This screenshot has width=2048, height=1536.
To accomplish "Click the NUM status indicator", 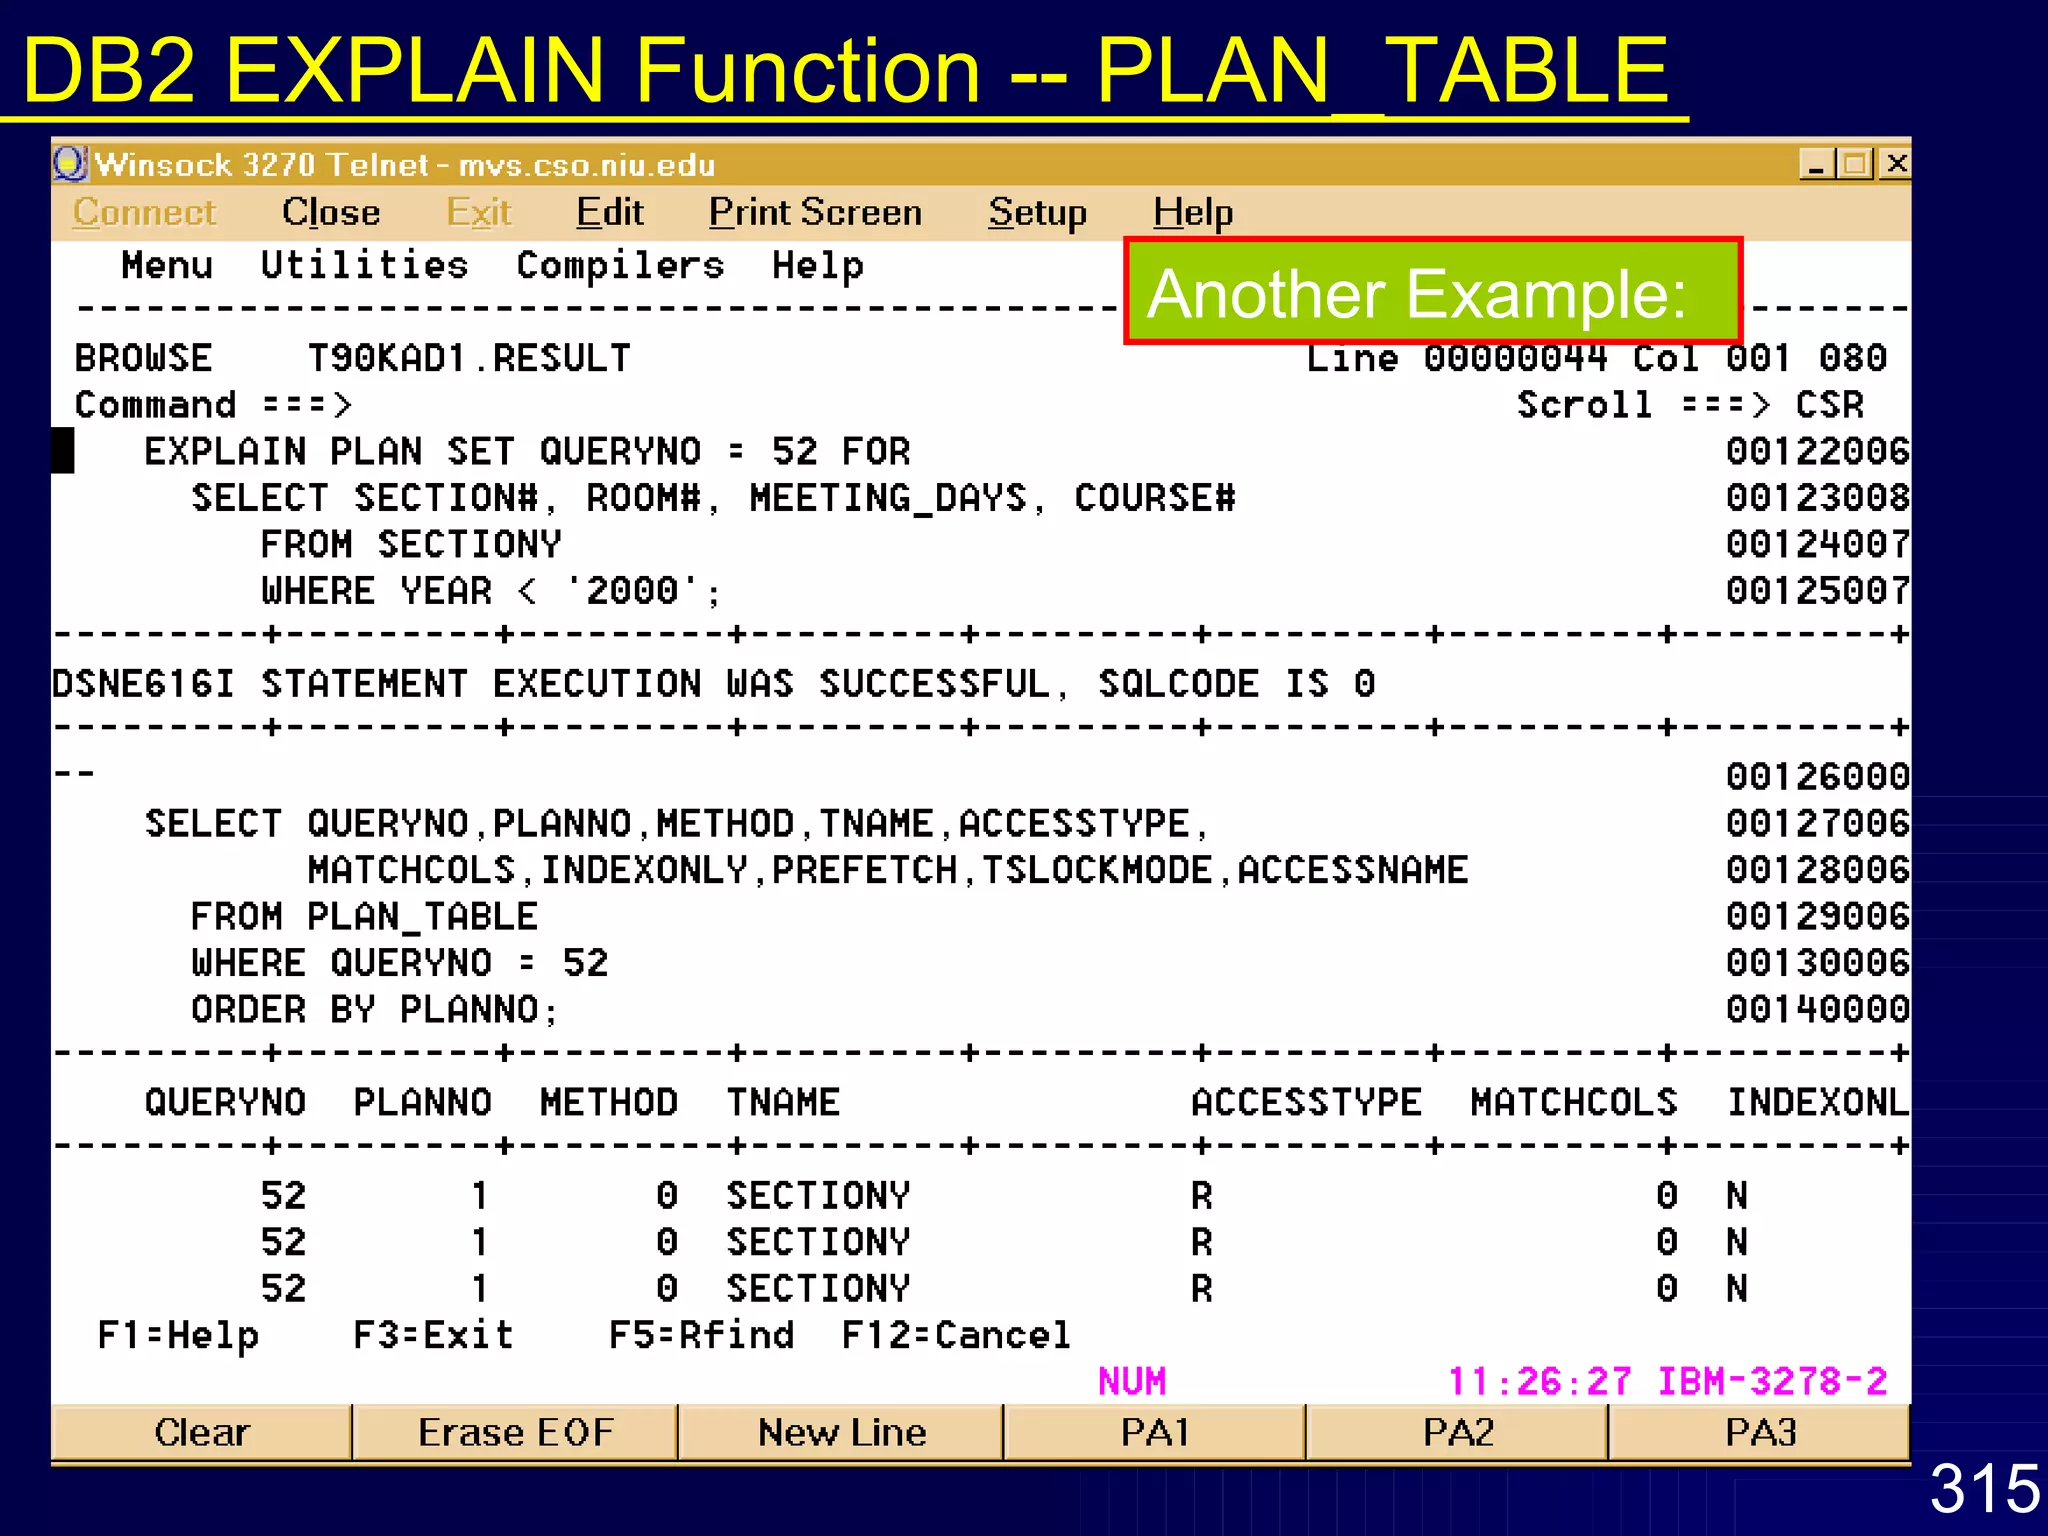I will click(x=1132, y=1382).
